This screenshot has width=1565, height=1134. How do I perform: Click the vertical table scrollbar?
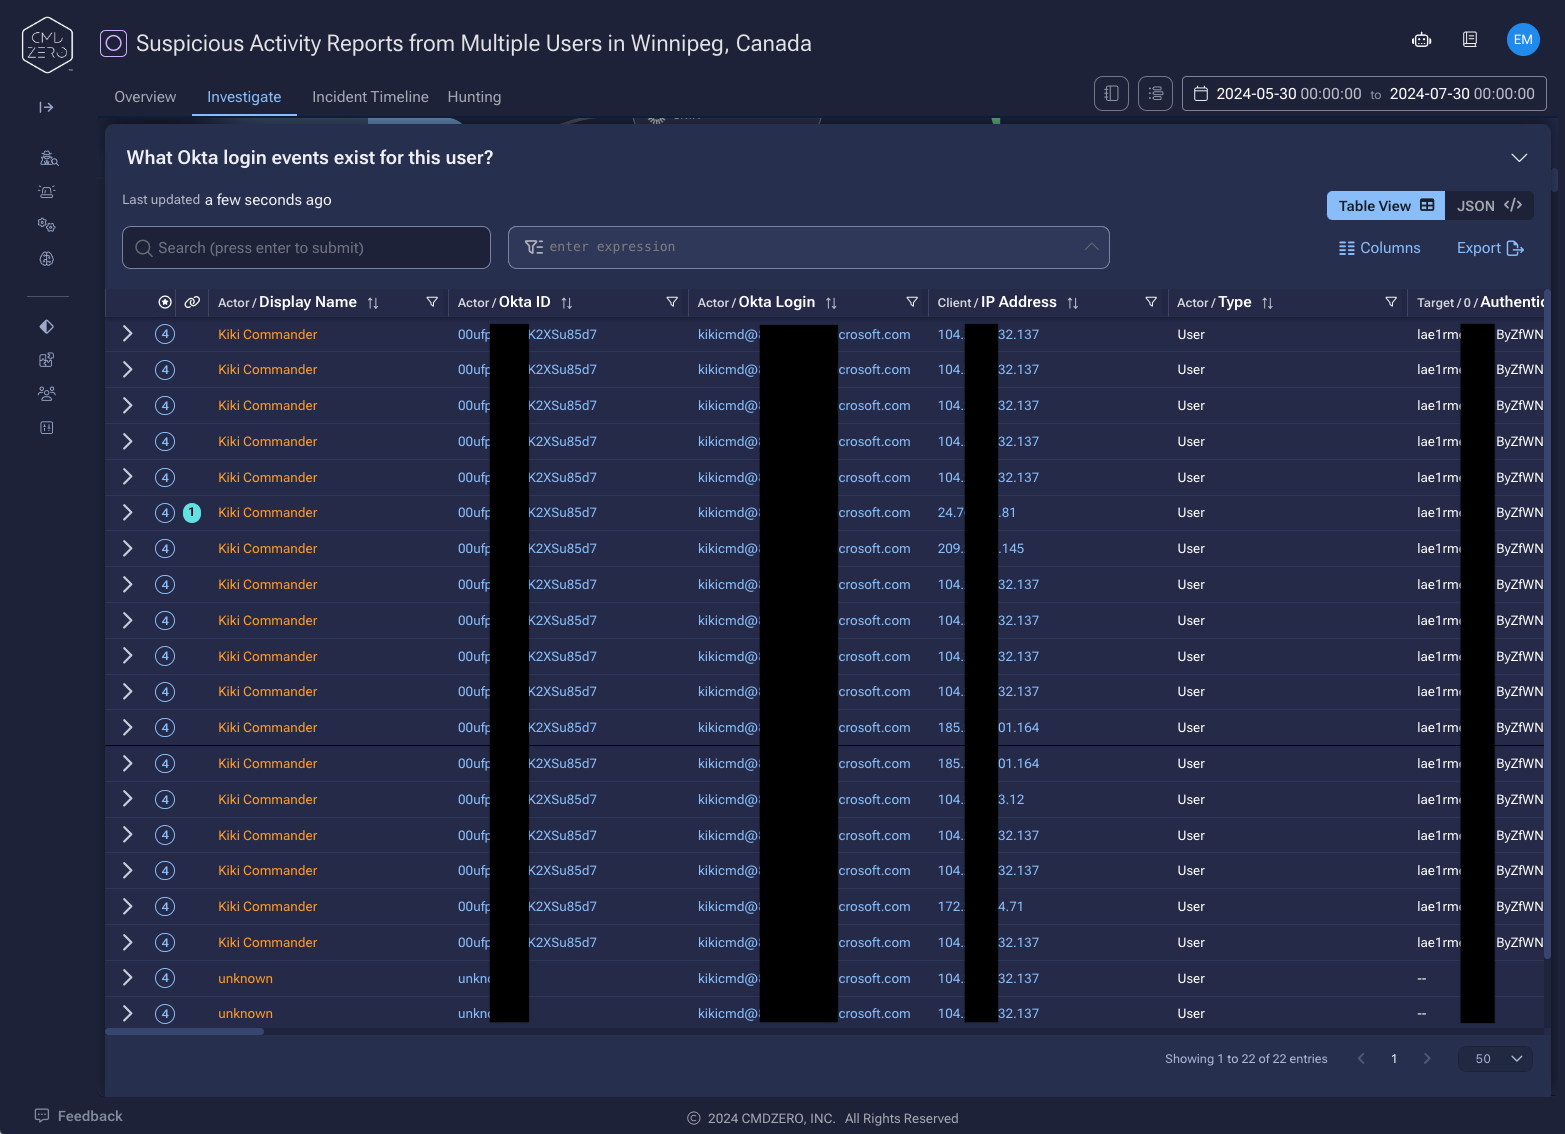pos(1548,624)
